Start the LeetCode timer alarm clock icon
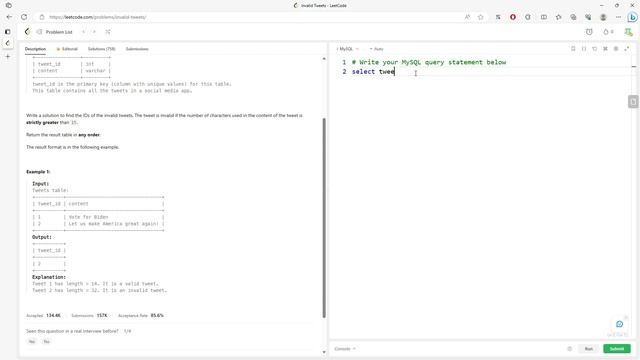The height and width of the screenshot is (360, 640). [589, 32]
